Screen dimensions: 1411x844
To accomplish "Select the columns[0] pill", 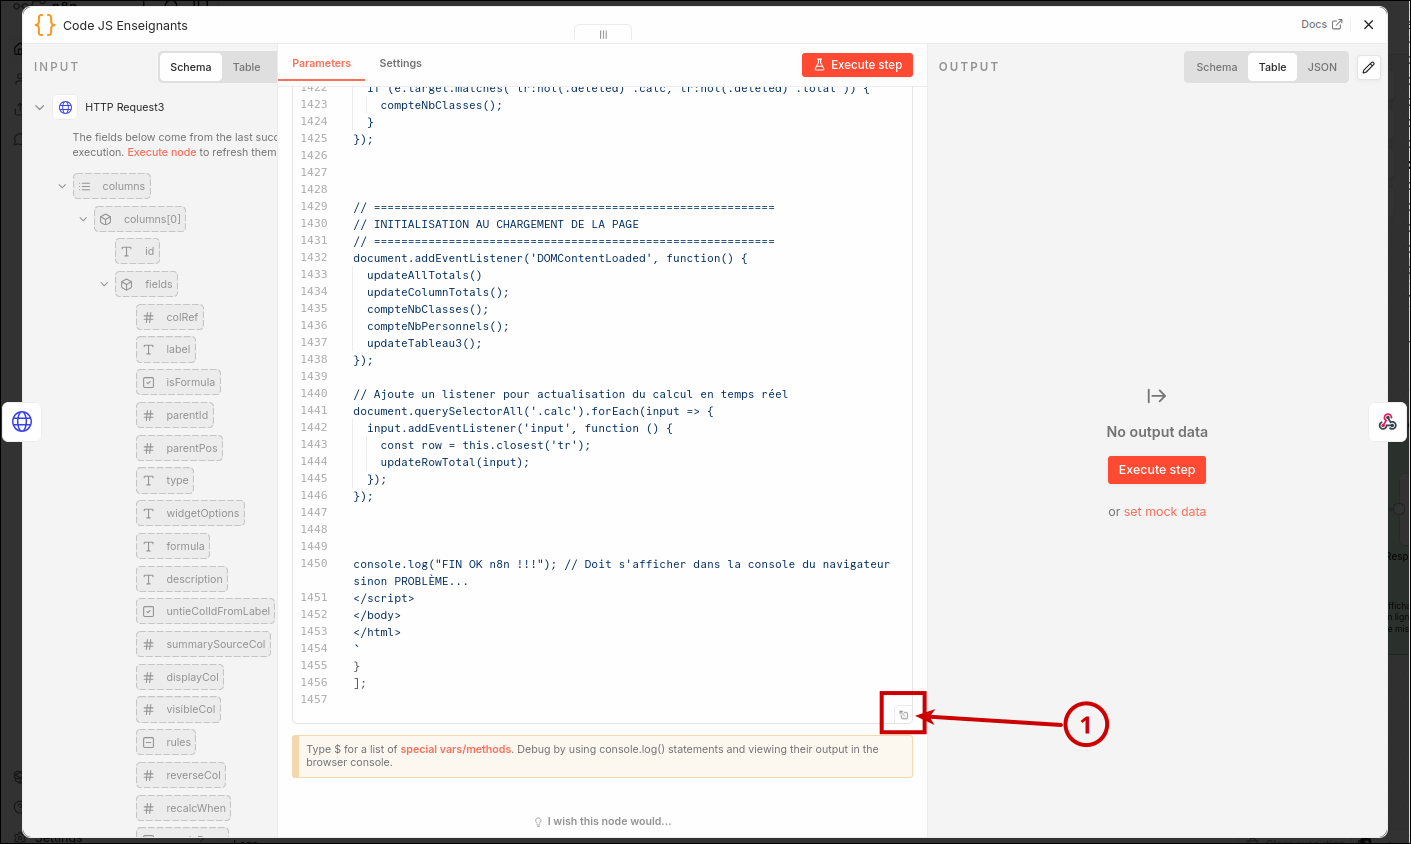I will 140,219.
